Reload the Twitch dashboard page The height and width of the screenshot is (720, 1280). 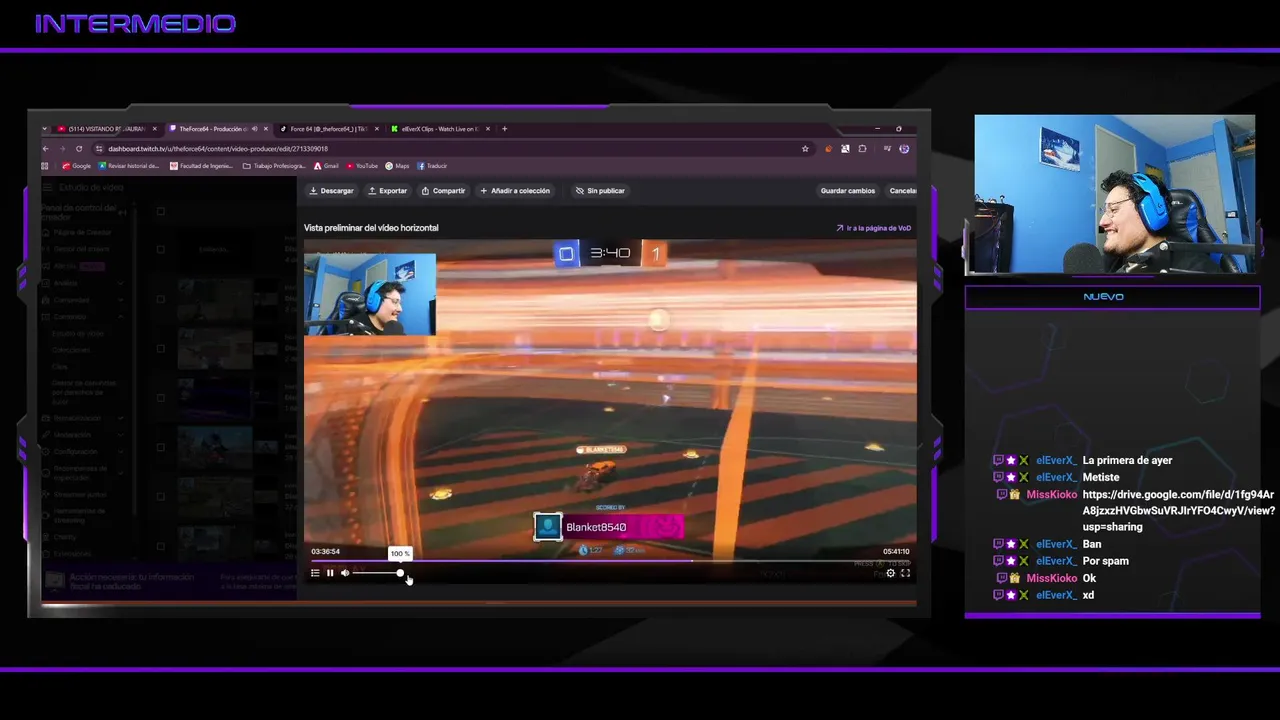79,149
